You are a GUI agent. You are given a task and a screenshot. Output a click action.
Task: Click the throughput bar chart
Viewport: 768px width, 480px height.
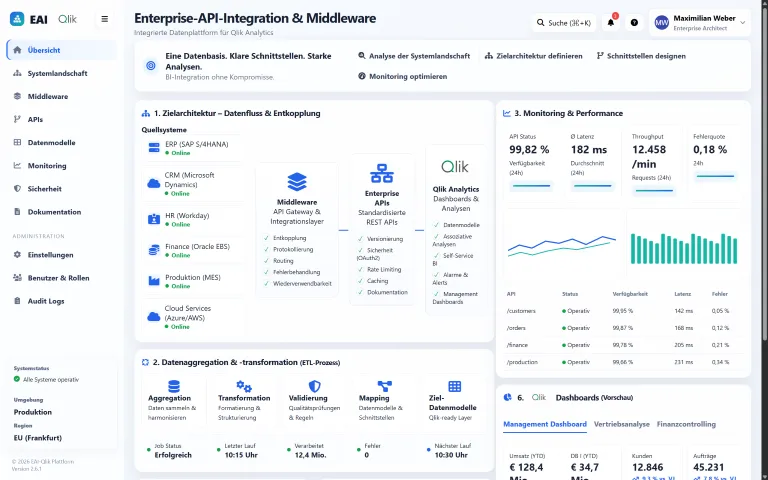(684, 249)
